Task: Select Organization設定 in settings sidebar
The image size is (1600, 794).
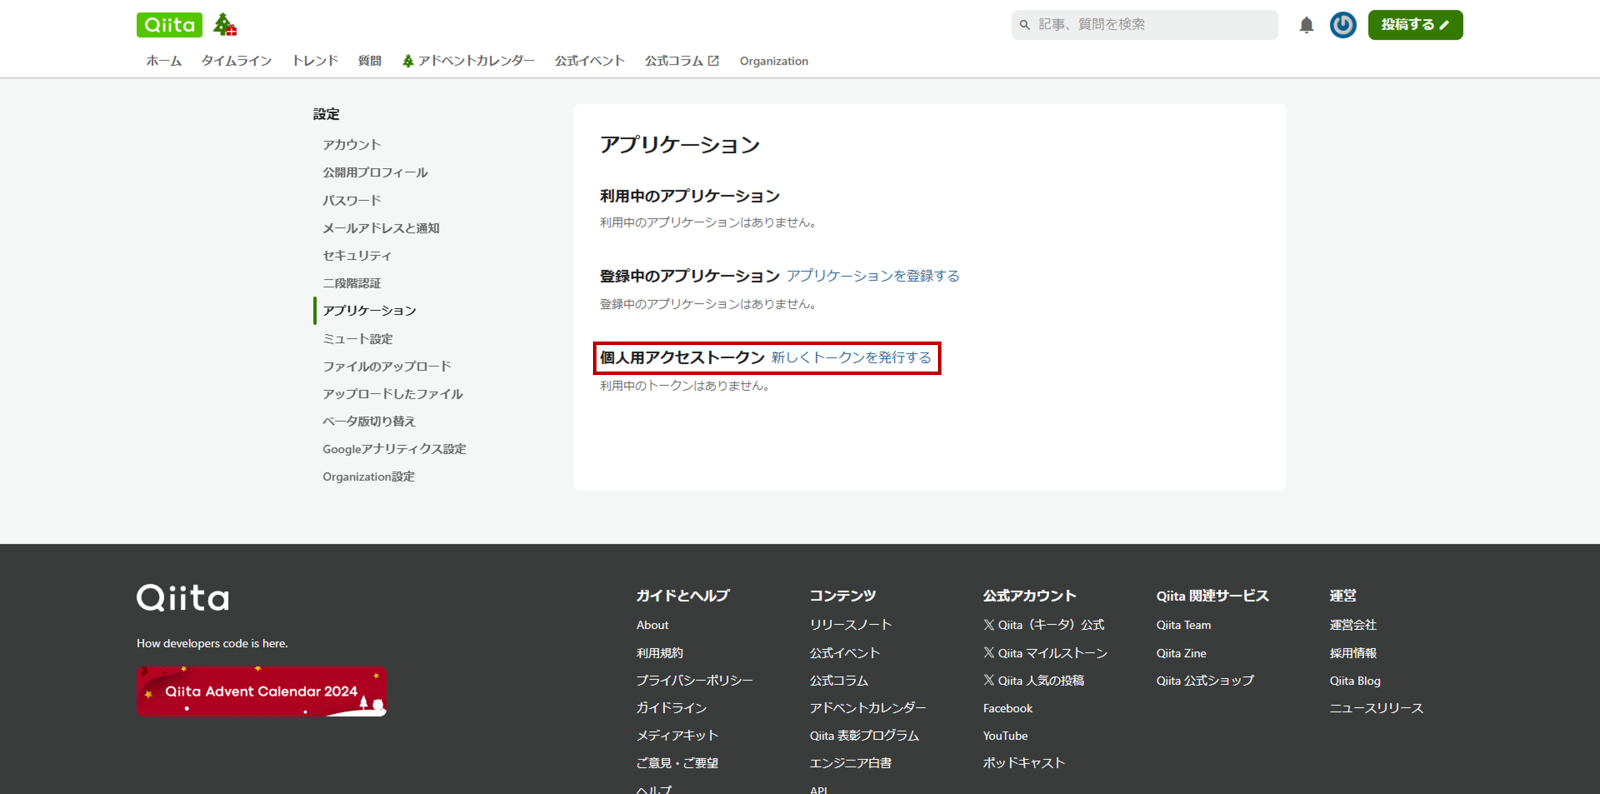Action: click(x=368, y=477)
